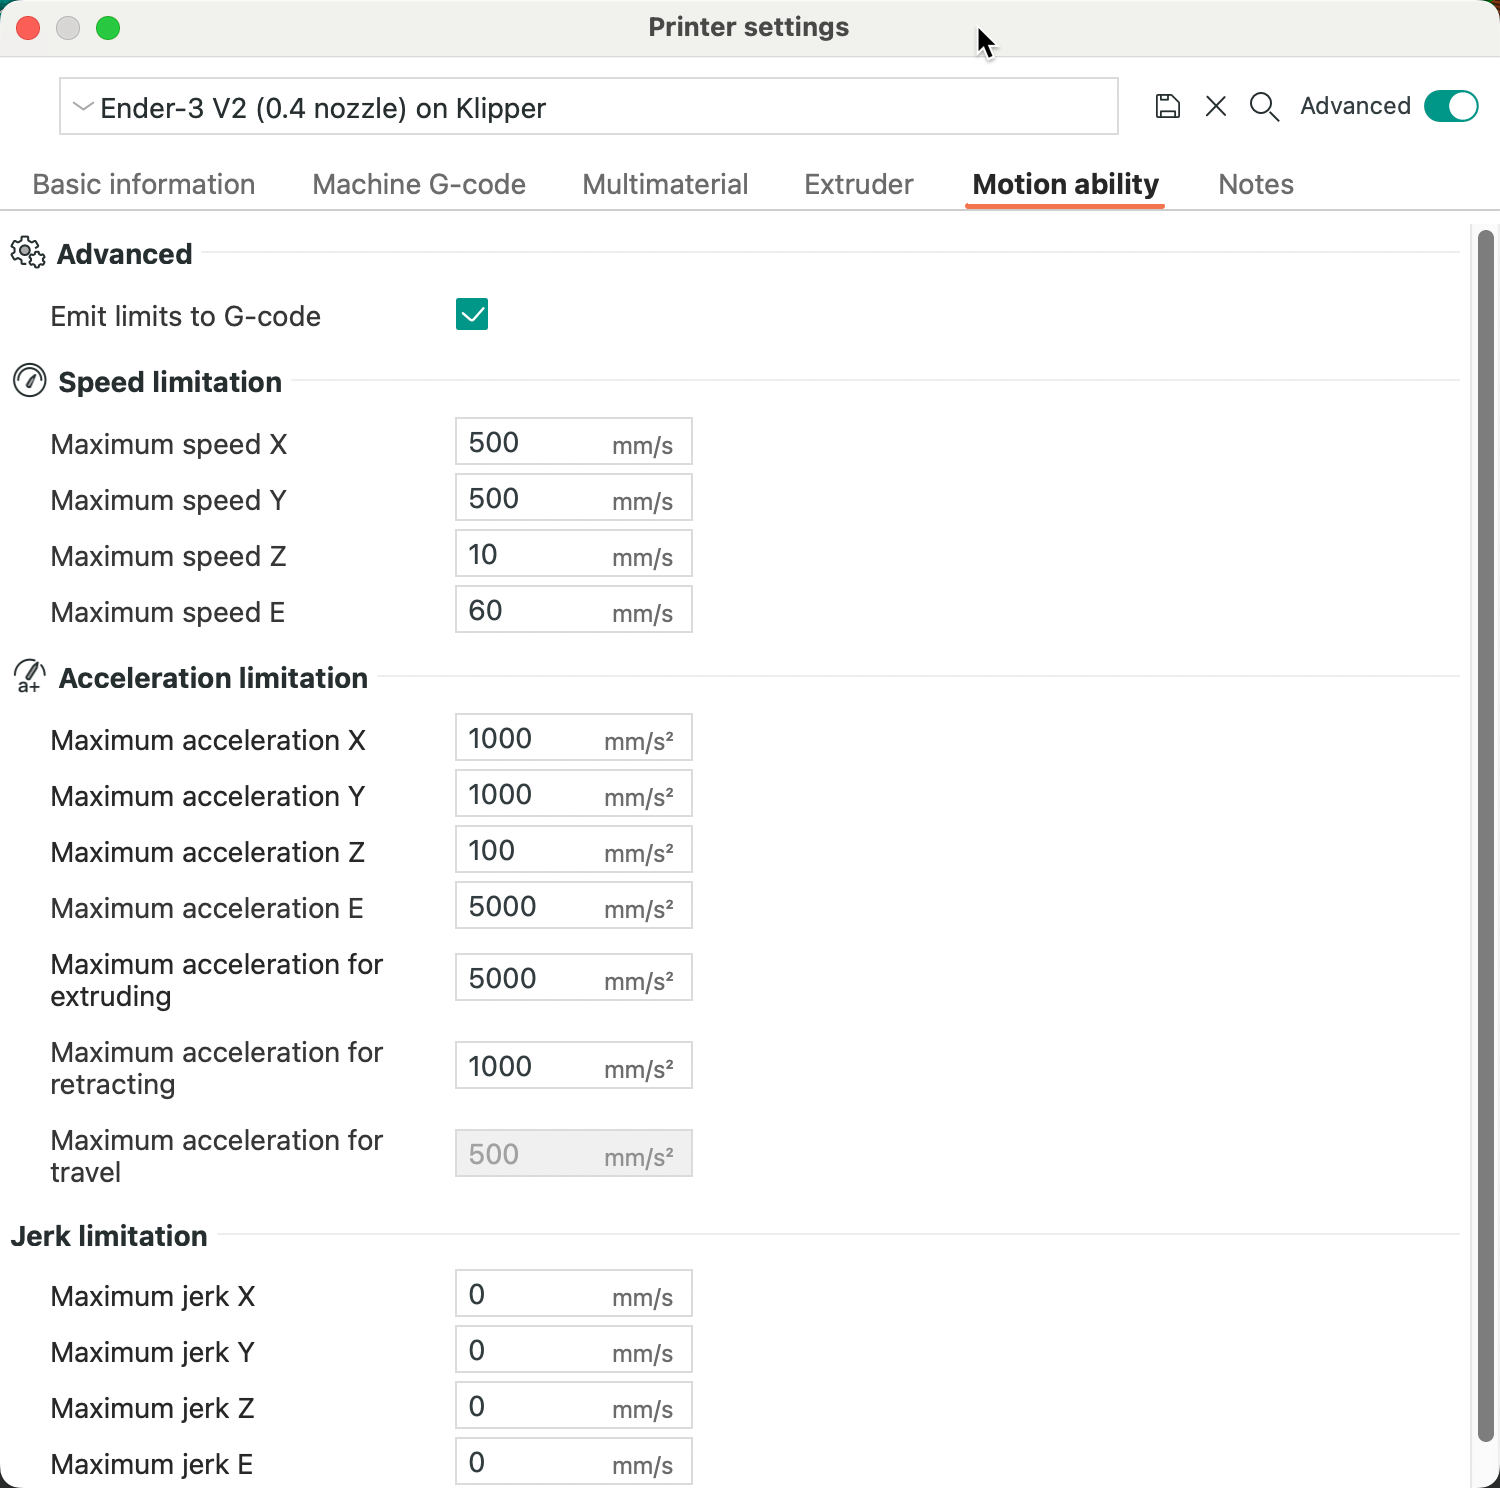Open the Machine G-code tab
The height and width of the screenshot is (1488, 1500).
coord(418,184)
